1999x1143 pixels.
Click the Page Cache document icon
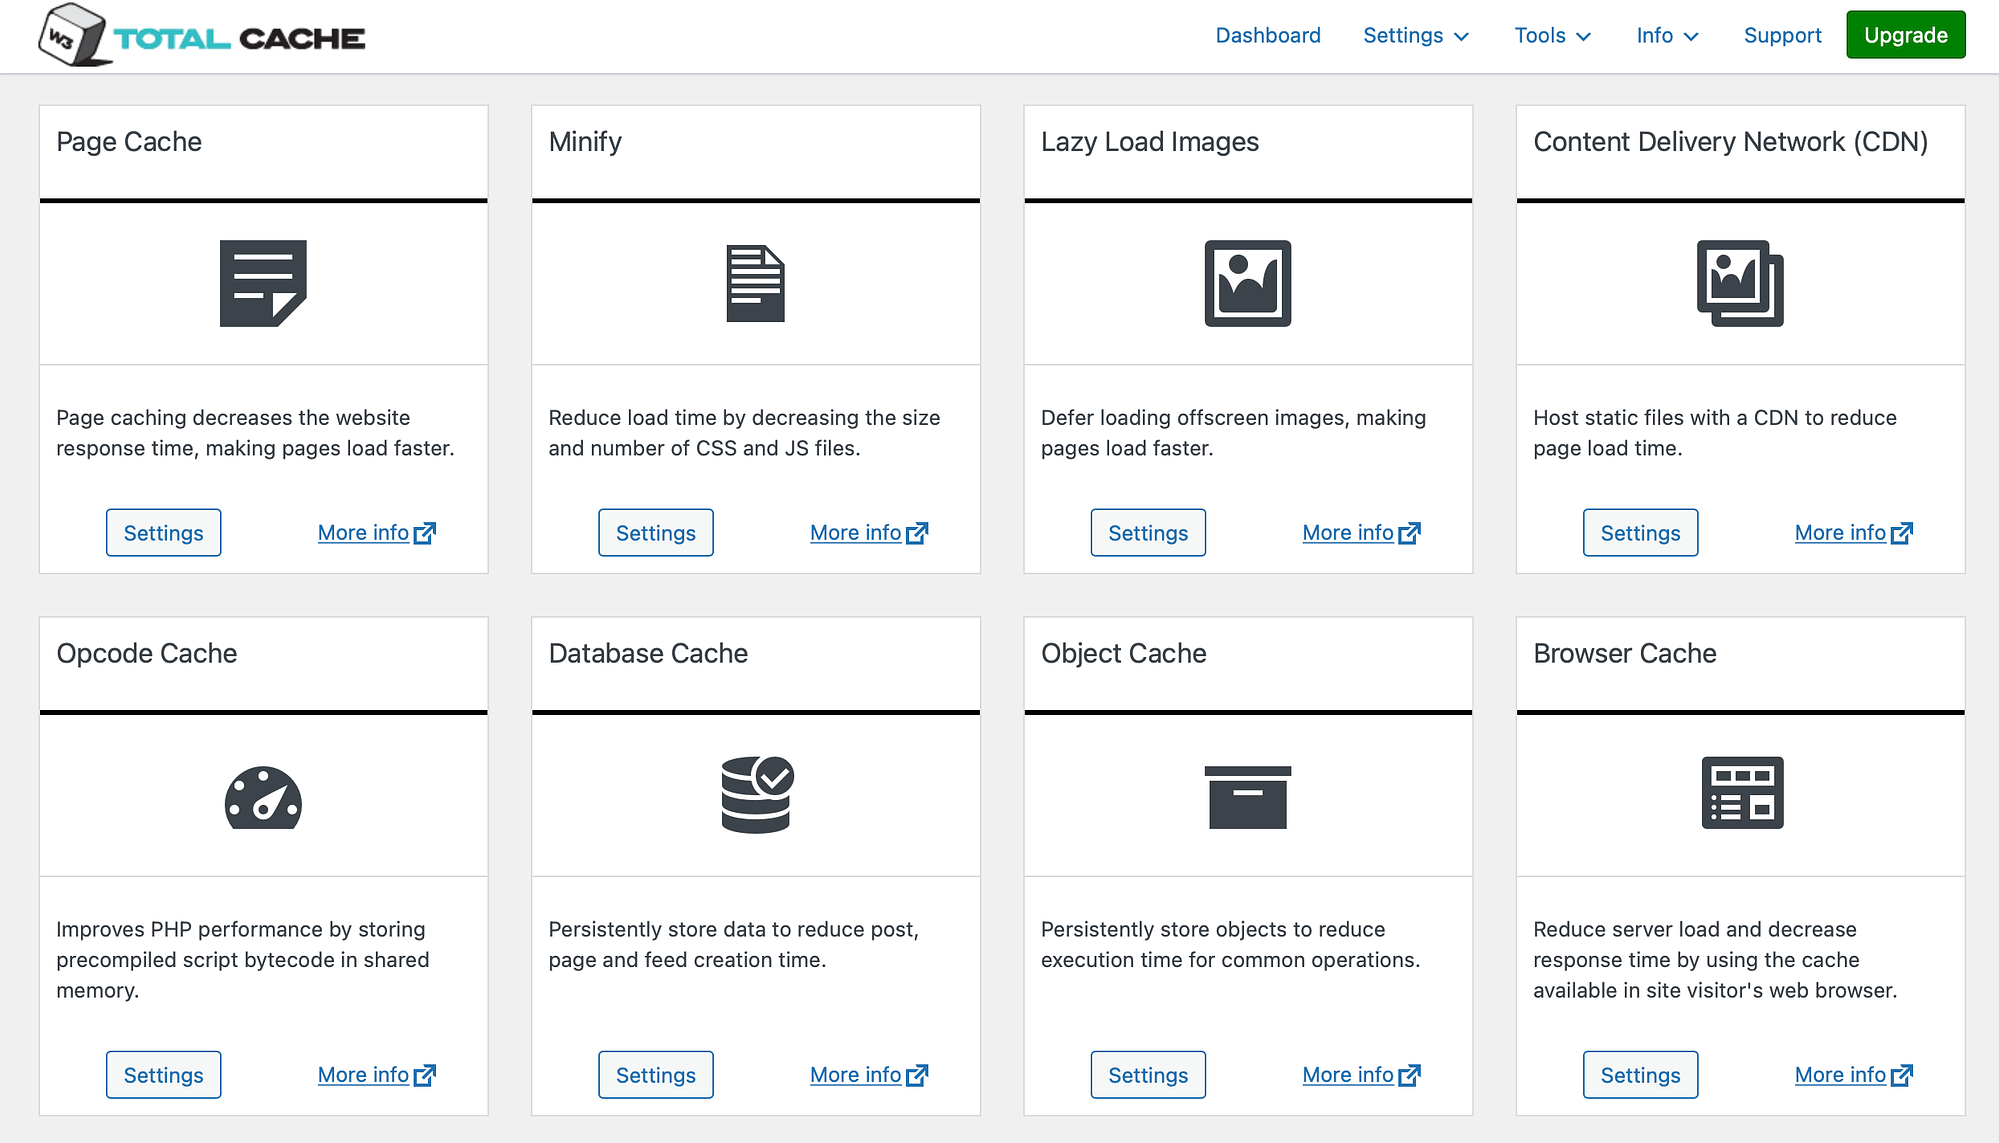(262, 284)
